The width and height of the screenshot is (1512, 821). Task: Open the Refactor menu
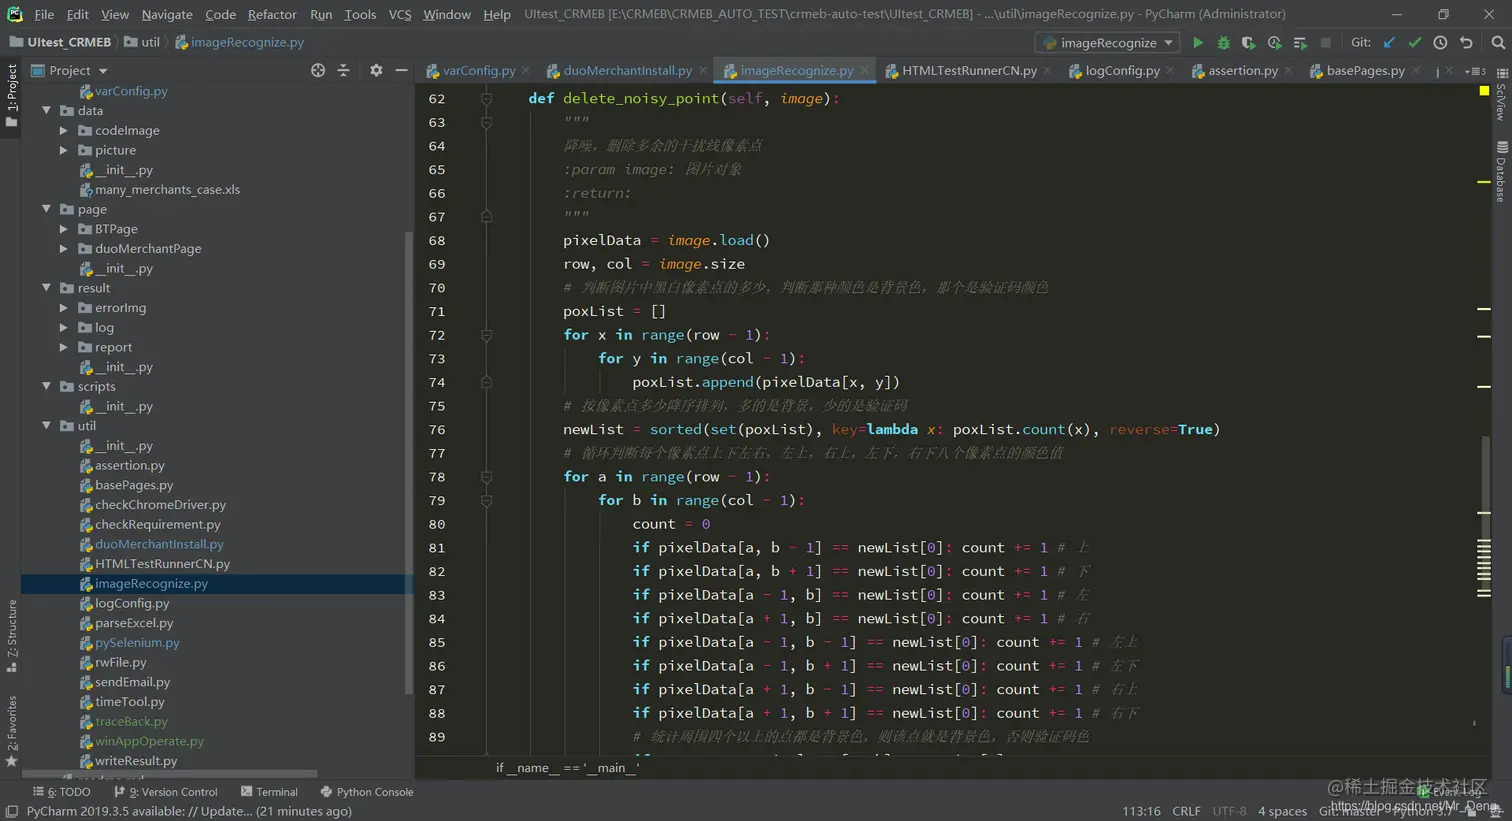271,14
